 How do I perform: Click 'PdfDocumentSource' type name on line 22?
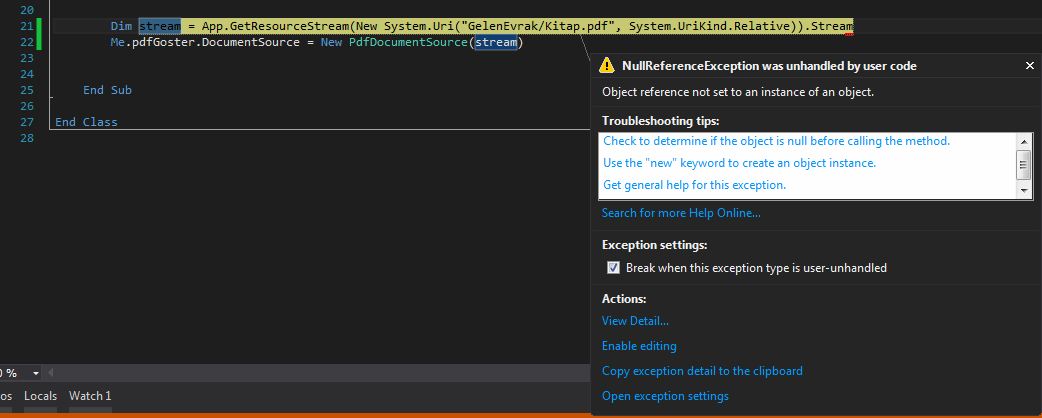tap(409, 43)
